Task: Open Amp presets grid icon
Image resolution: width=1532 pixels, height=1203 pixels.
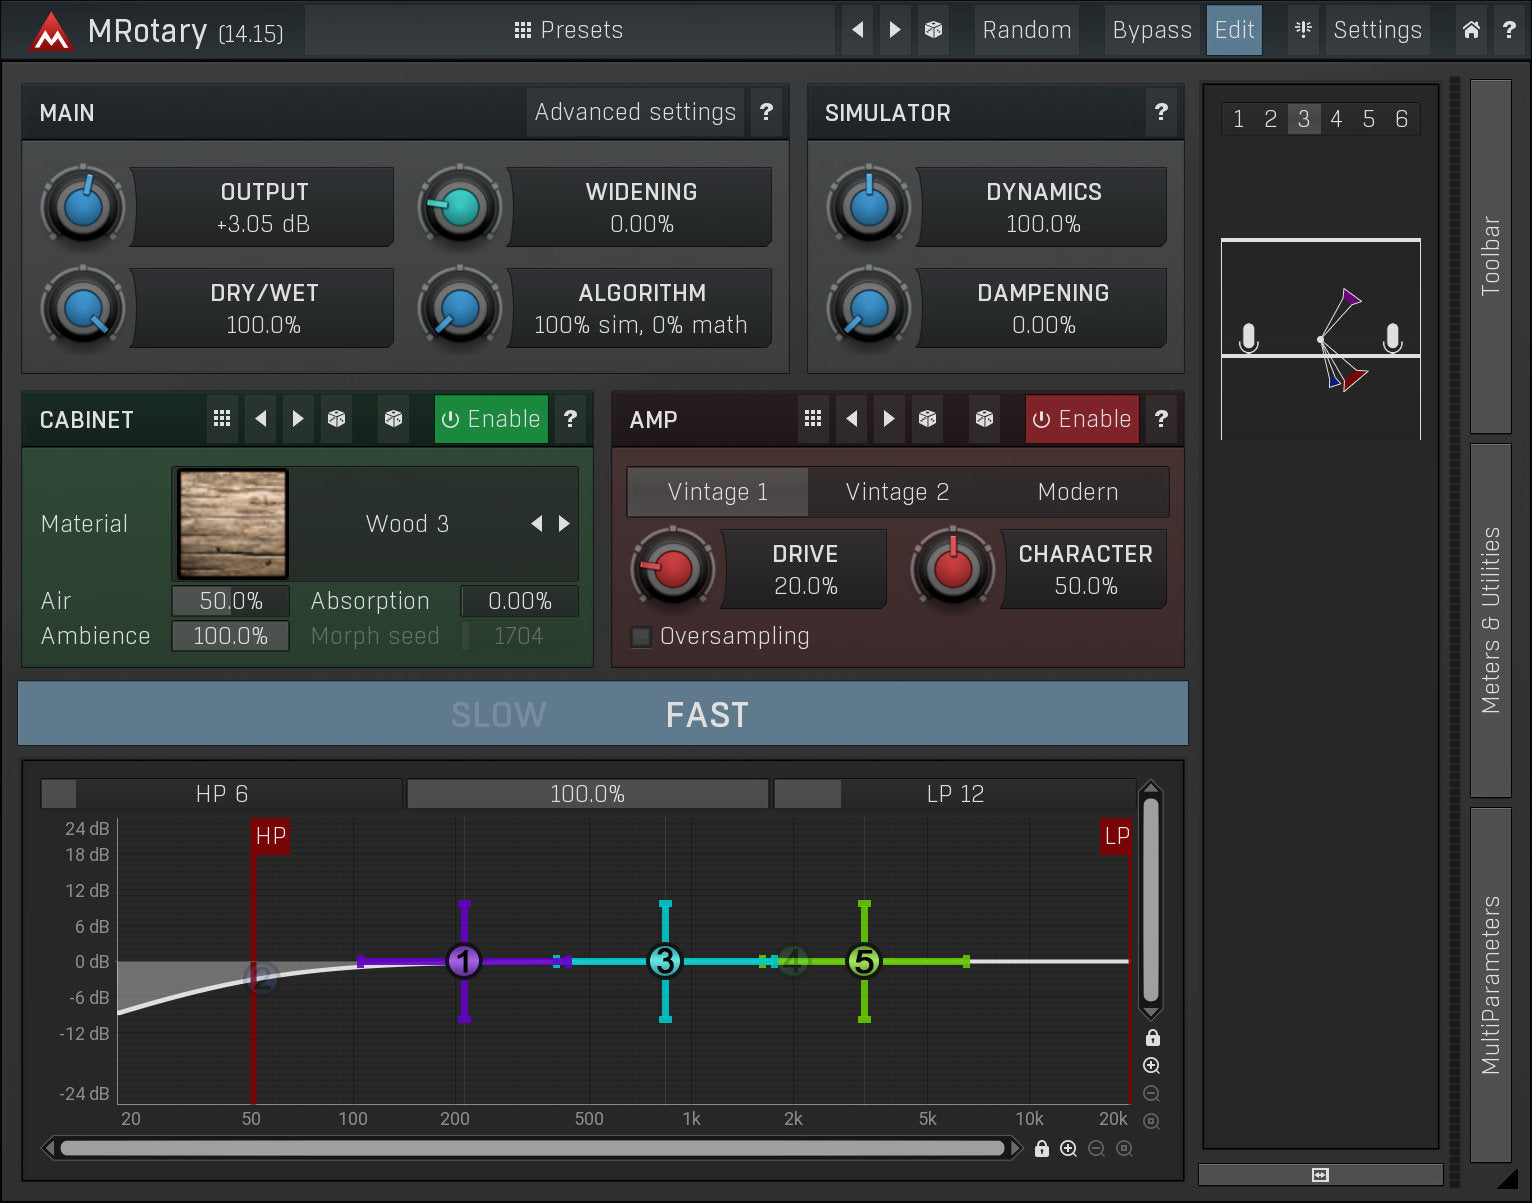Action: coord(813,419)
